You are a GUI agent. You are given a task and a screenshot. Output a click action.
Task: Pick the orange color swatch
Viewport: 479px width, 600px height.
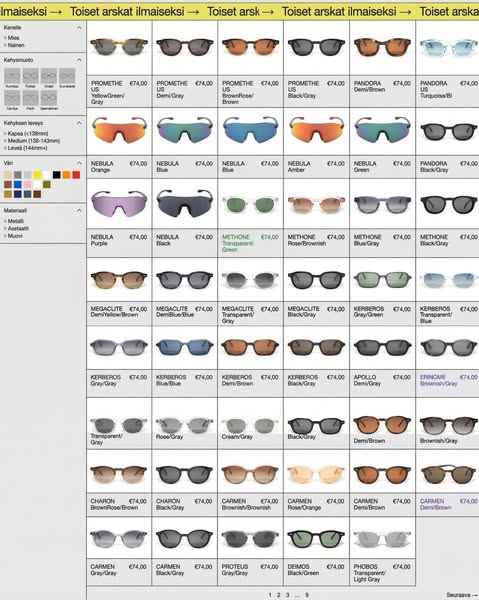click(67, 175)
